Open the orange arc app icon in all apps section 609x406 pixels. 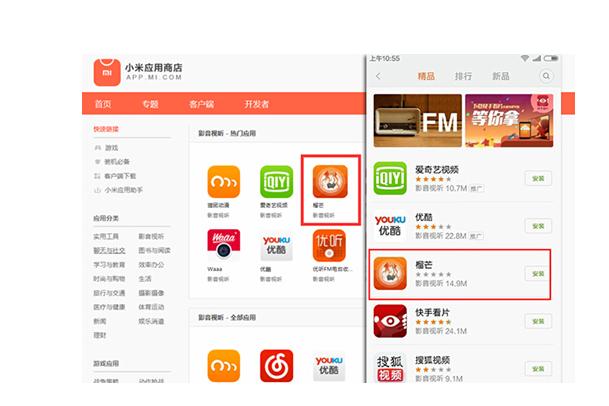tap(223, 366)
